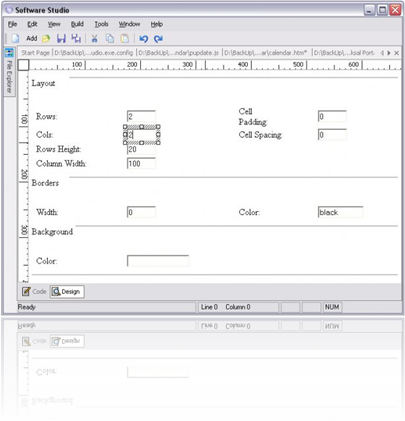Image resolution: width=405 pixels, height=421 pixels.
Task: Click the side panel icon above File Explorer
Action: tap(9, 52)
